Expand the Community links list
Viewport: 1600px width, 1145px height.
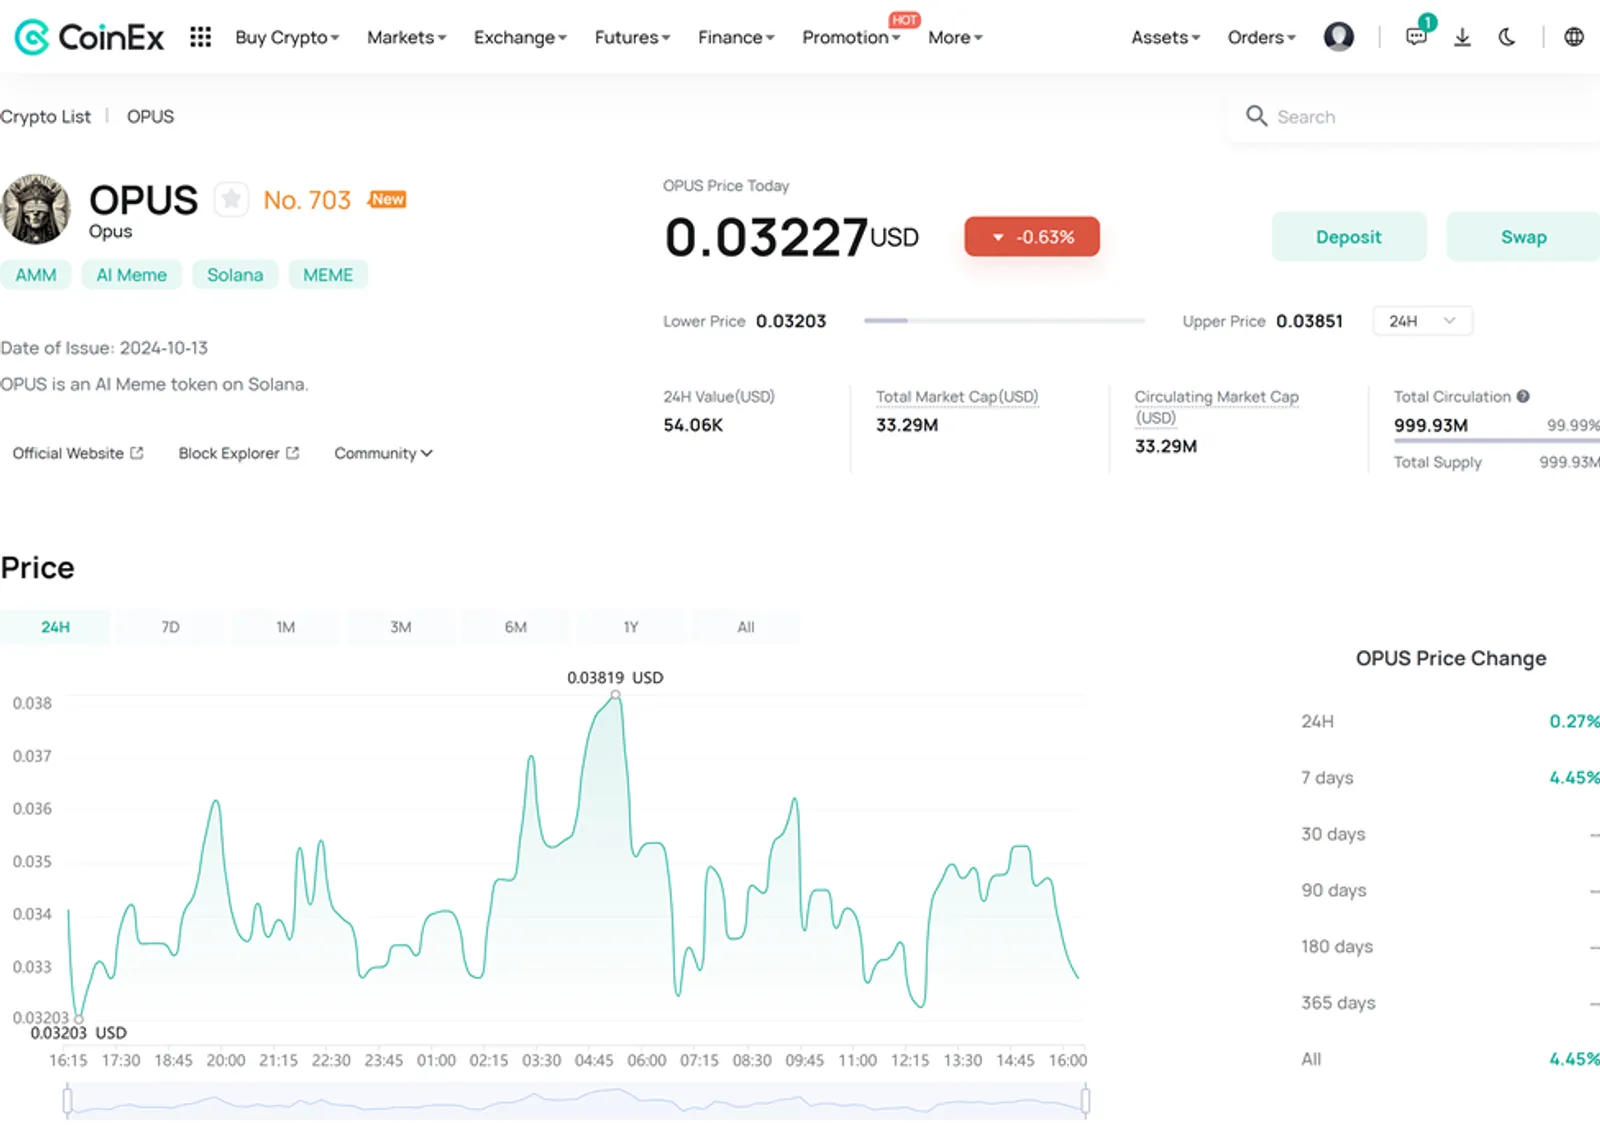(383, 453)
